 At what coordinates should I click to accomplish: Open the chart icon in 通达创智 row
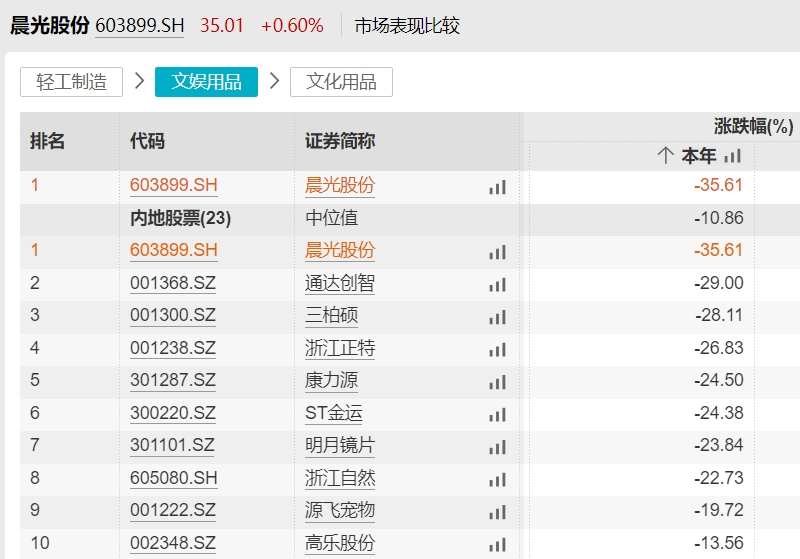497,284
